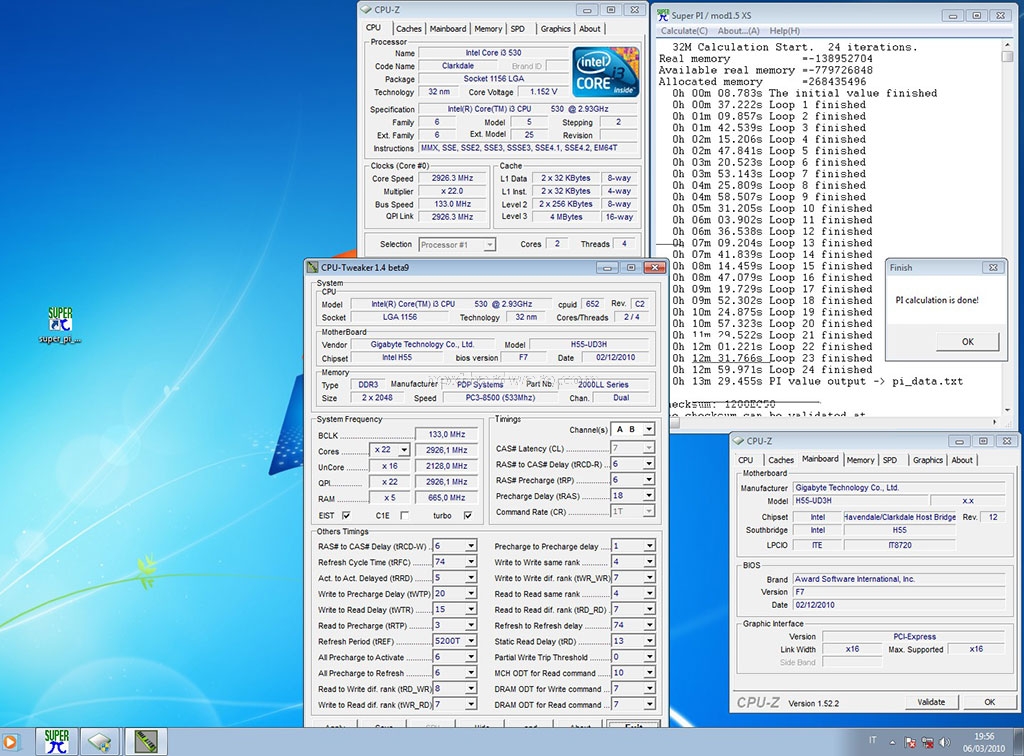Open About tab in CPU-Z processor window
The image size is (1024, 756).
590,29
